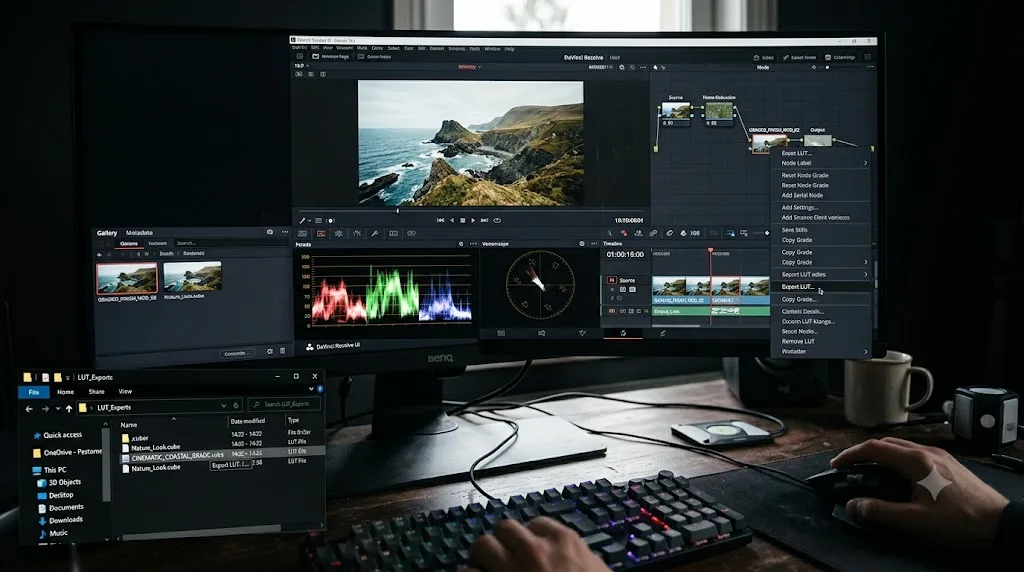Select the first clip thumbnail in timeline

point(669,286)
